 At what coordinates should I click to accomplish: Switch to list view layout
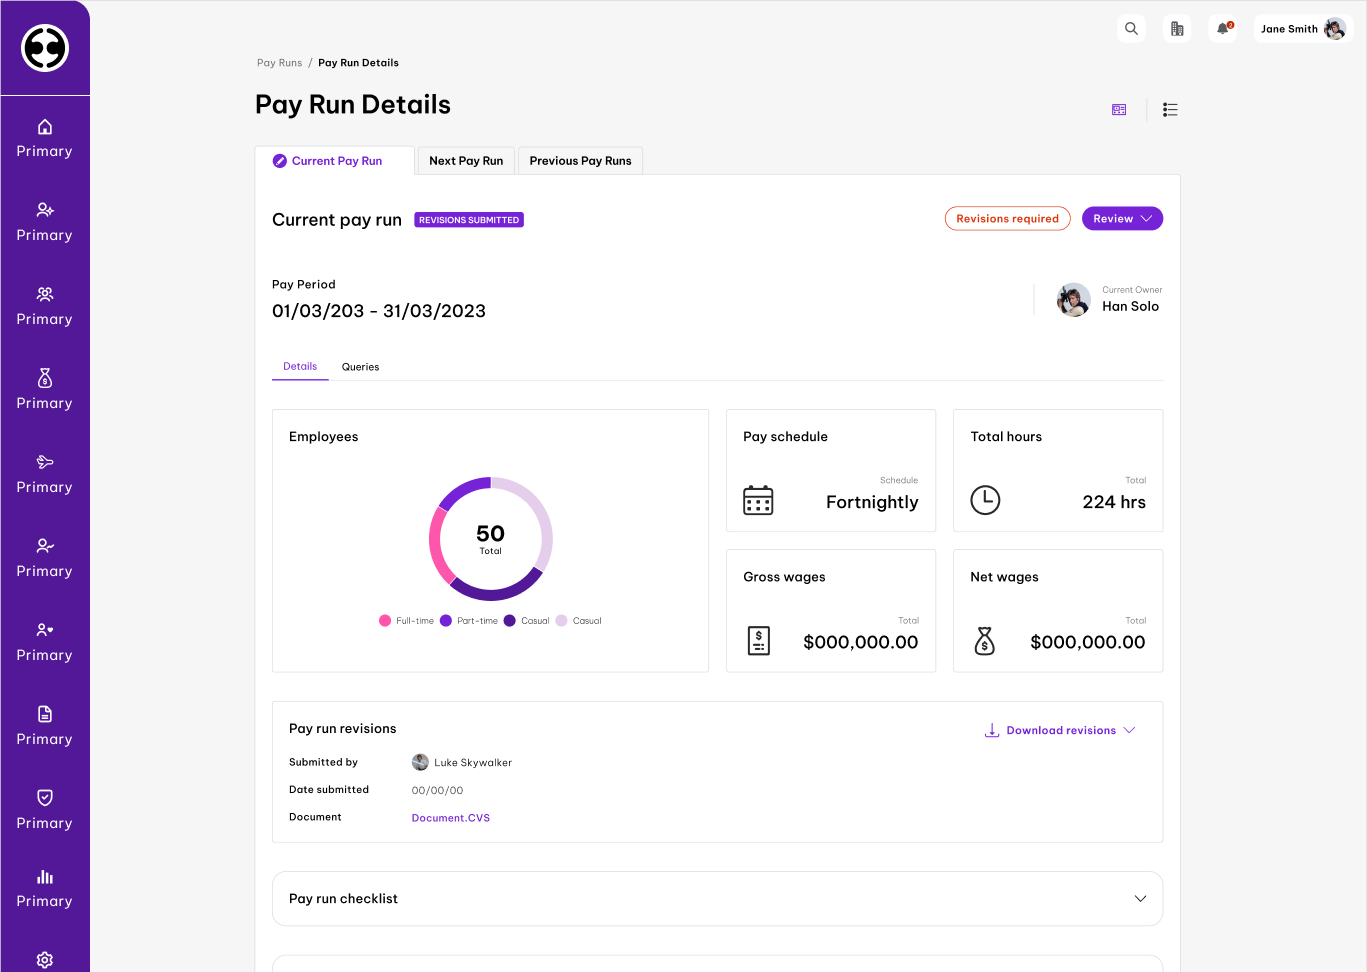tap(1170, 110)
